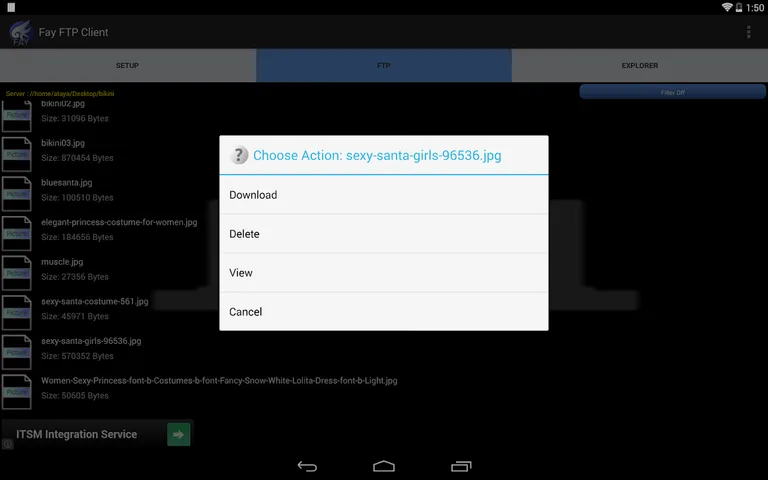The width and height of the screenshot is (768, 480).
Task: Click the Size: 100510 Bytes text
Action: [77, 198]
